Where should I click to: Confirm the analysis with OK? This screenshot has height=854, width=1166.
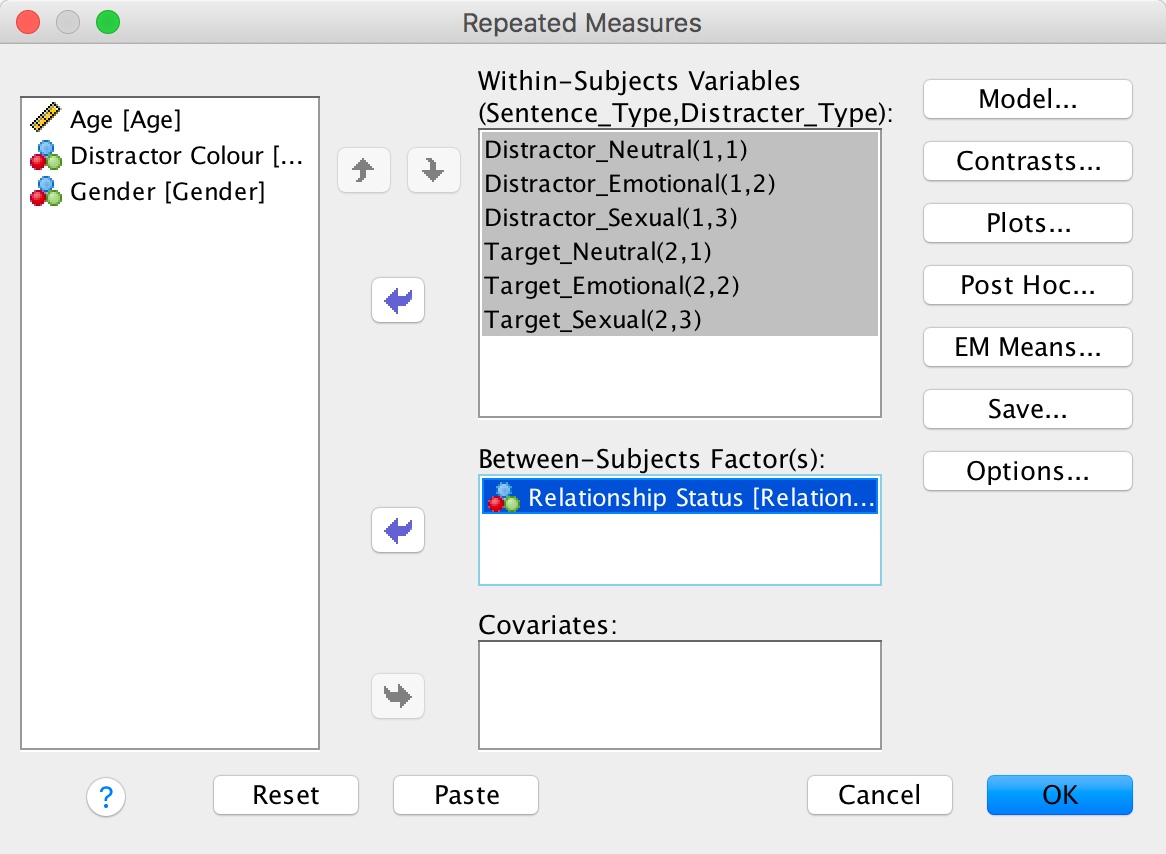tap(1059, 795)
